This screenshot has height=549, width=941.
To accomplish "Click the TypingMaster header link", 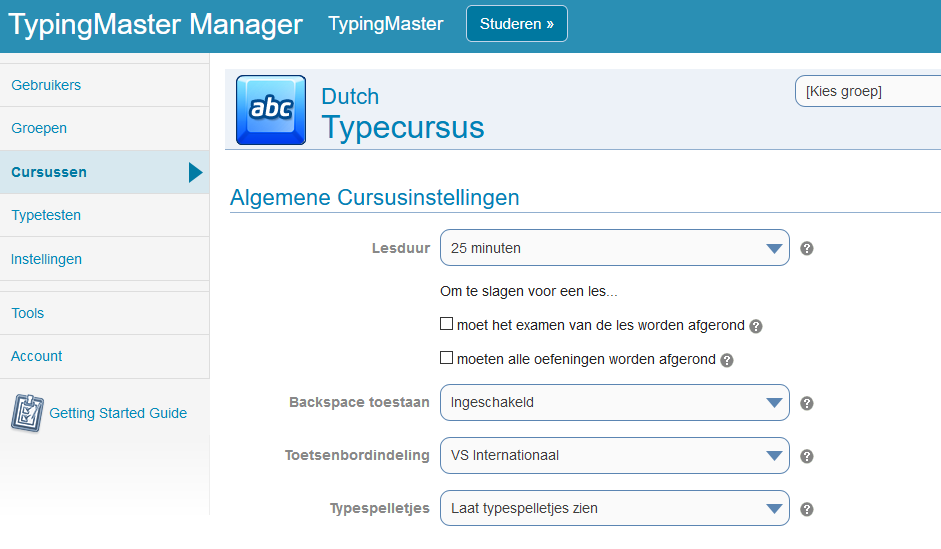I will tap(385, 24).
